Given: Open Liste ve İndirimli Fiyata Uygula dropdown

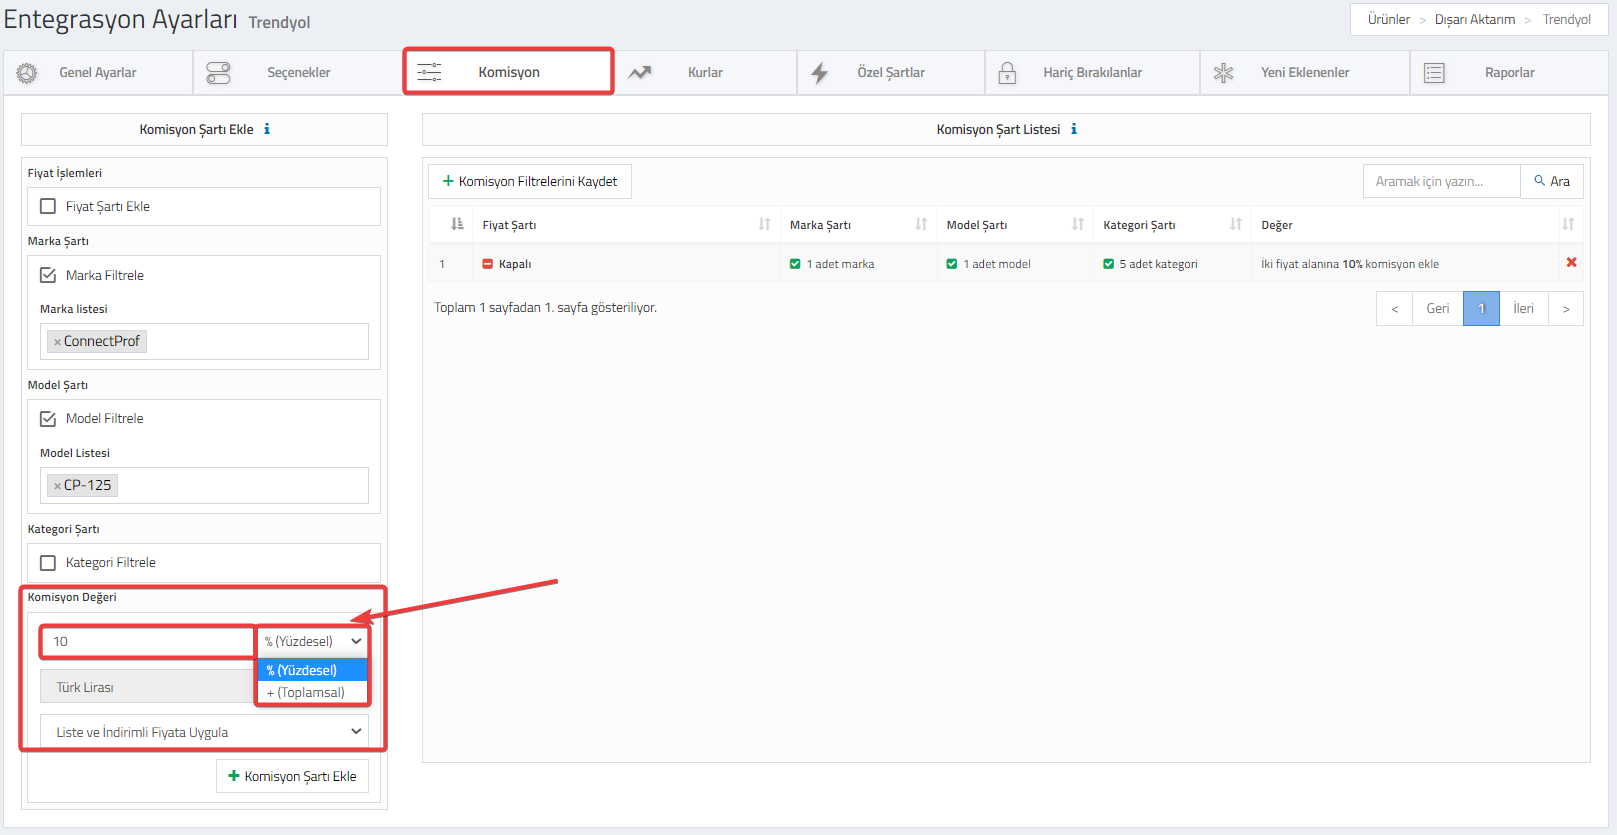Looking at the screenshot, I should click(204, 732).
